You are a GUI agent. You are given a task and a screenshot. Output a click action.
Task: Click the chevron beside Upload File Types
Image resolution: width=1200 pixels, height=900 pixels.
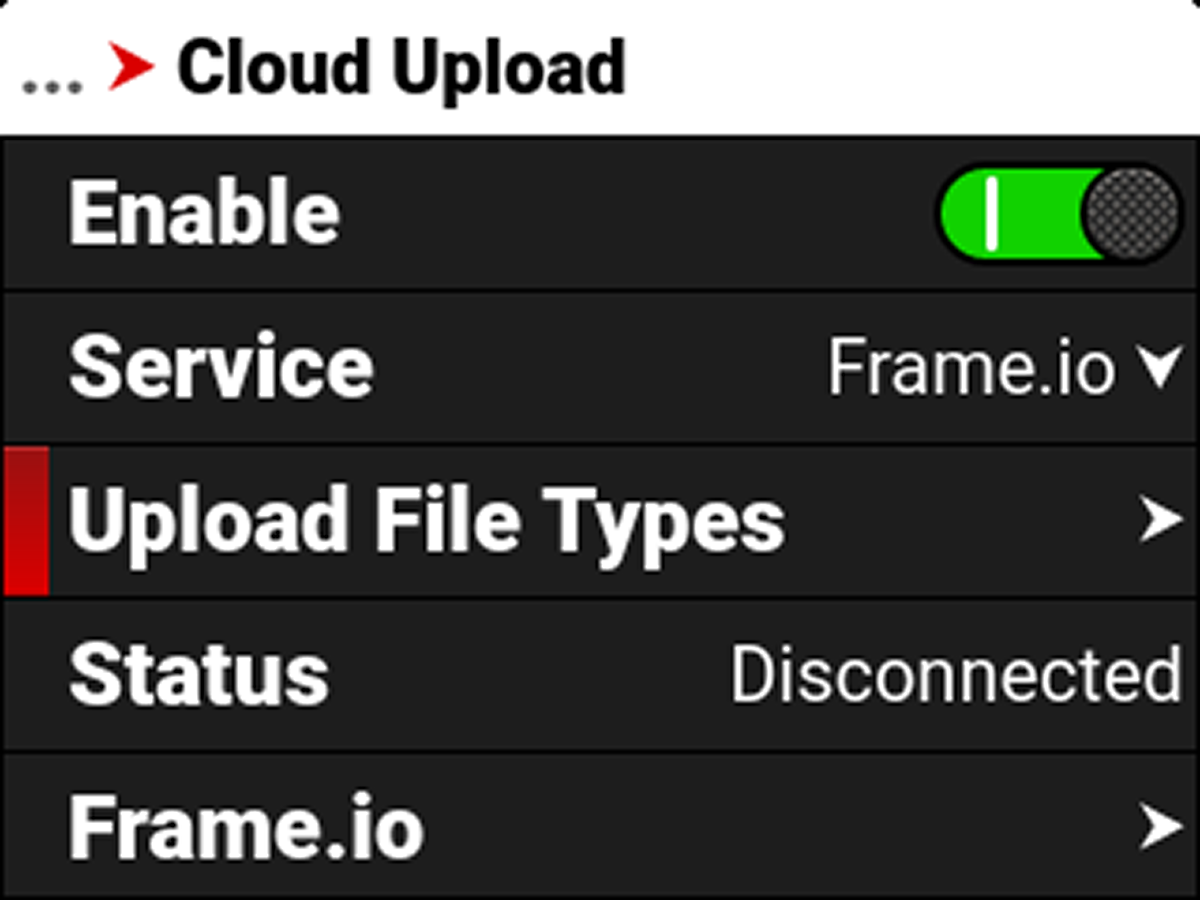pos(1160,521)
